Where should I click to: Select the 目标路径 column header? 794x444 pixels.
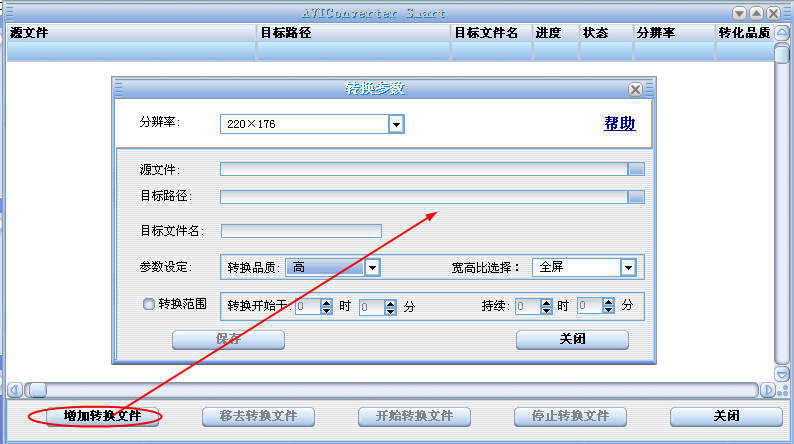(x=353, y=33)
